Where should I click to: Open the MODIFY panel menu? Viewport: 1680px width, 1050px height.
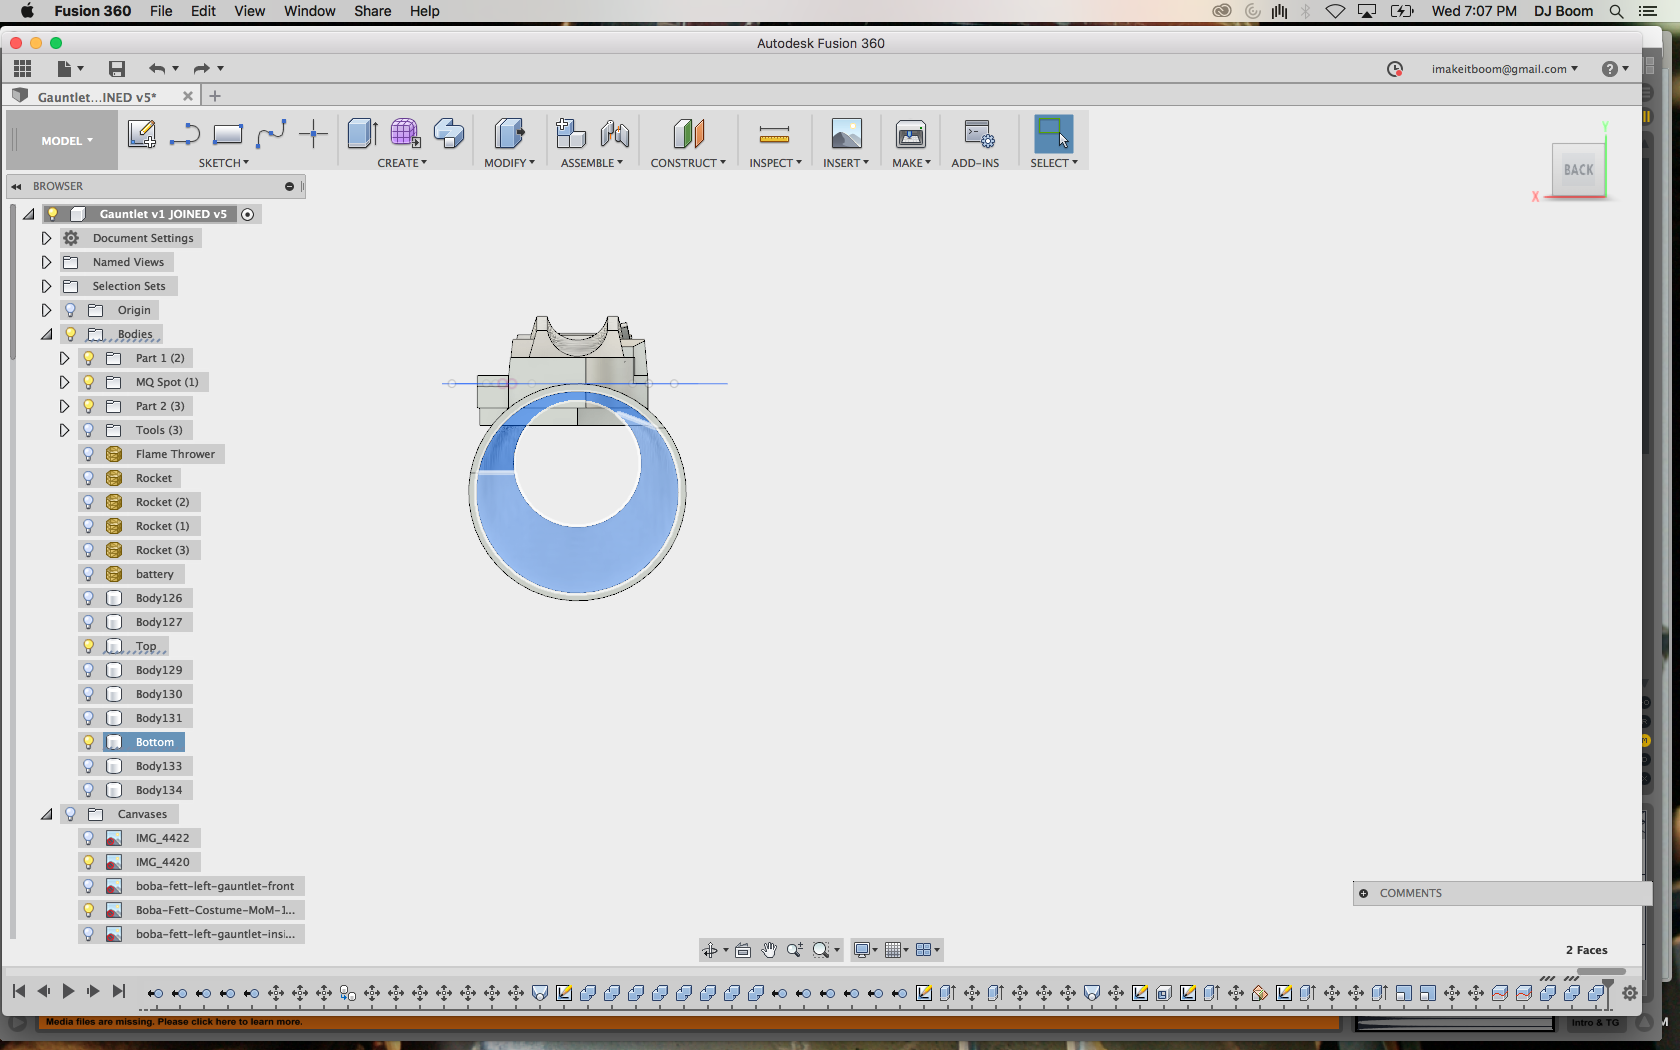(x=509, y=163)
